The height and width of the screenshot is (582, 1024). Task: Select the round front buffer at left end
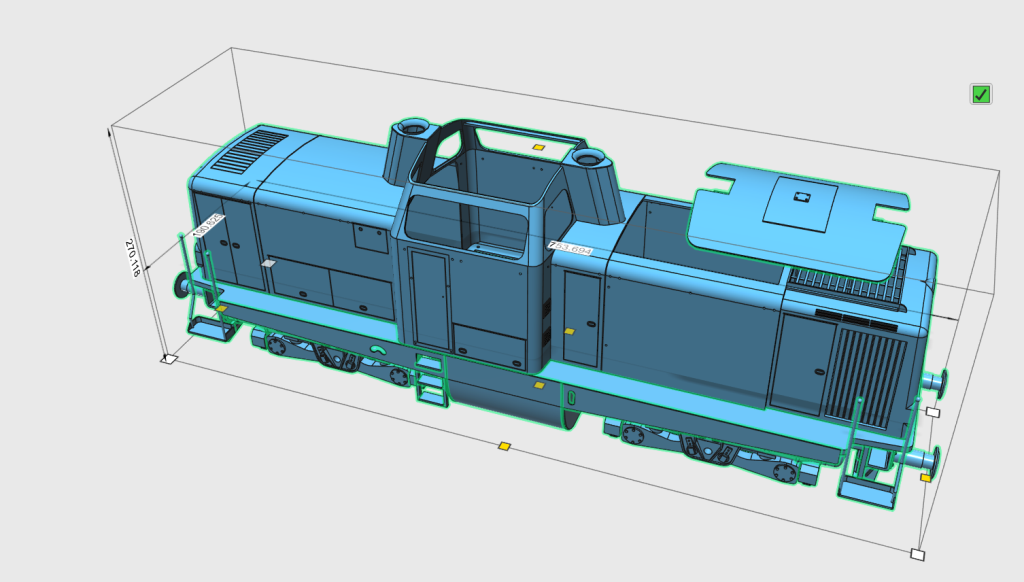tap(183, 284)
